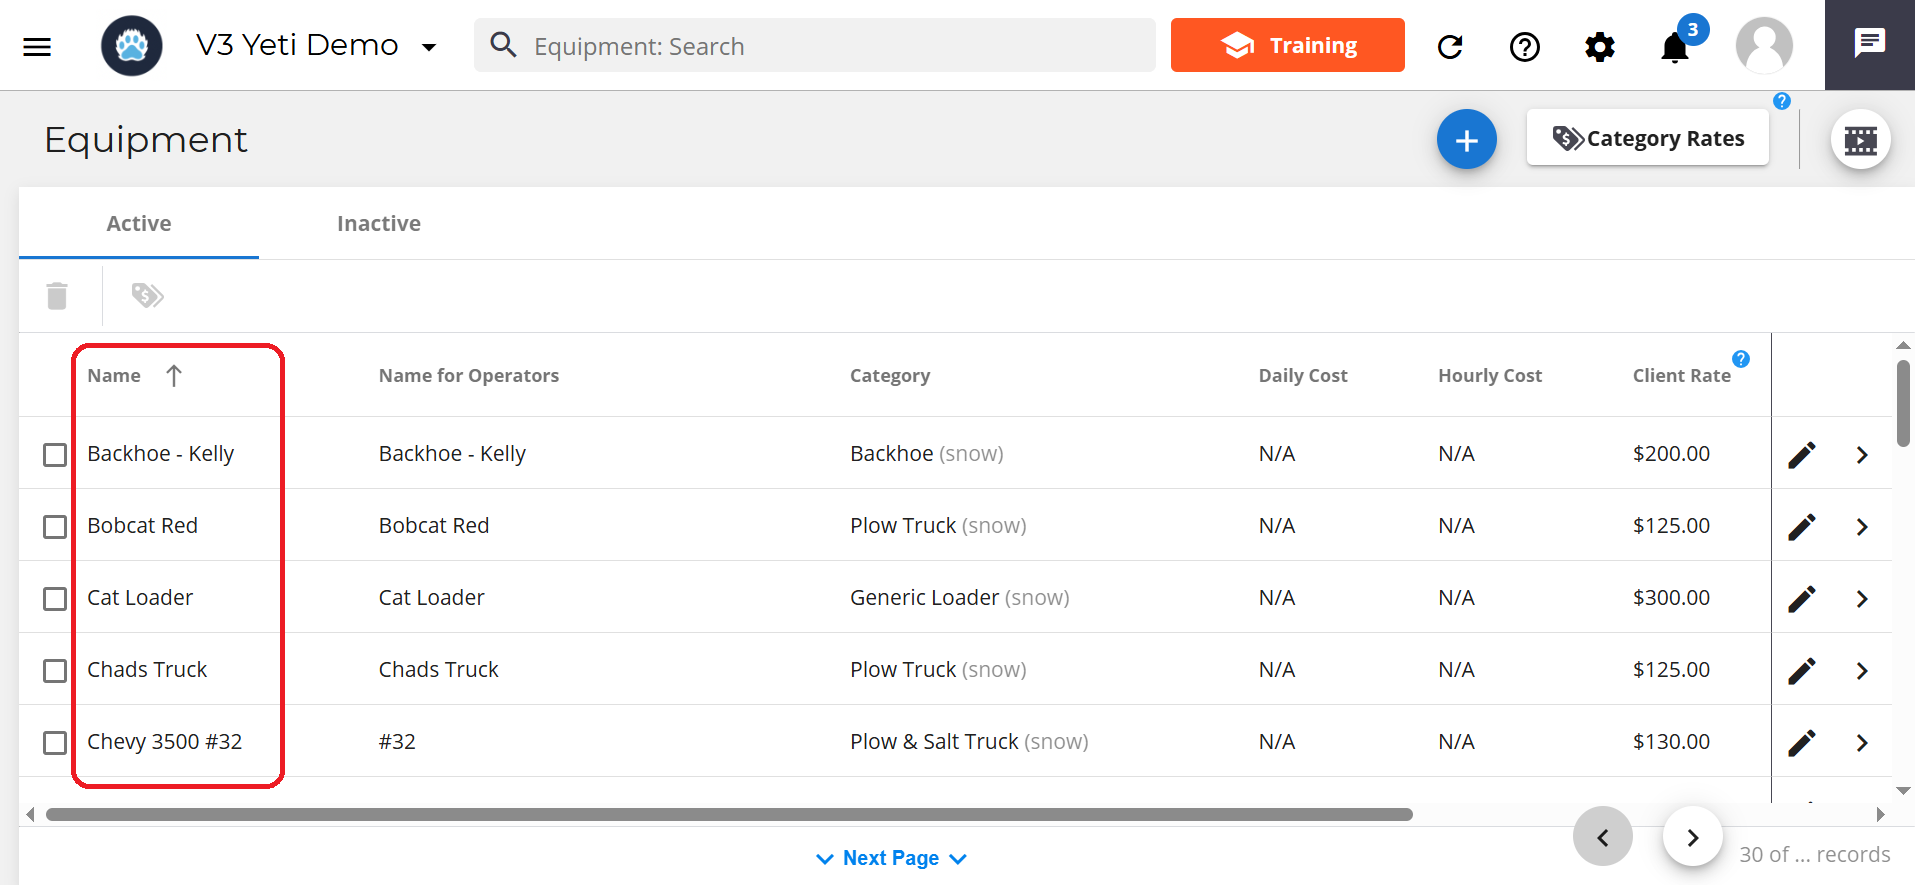Click the refresh icon in header

click(1450, 46)
